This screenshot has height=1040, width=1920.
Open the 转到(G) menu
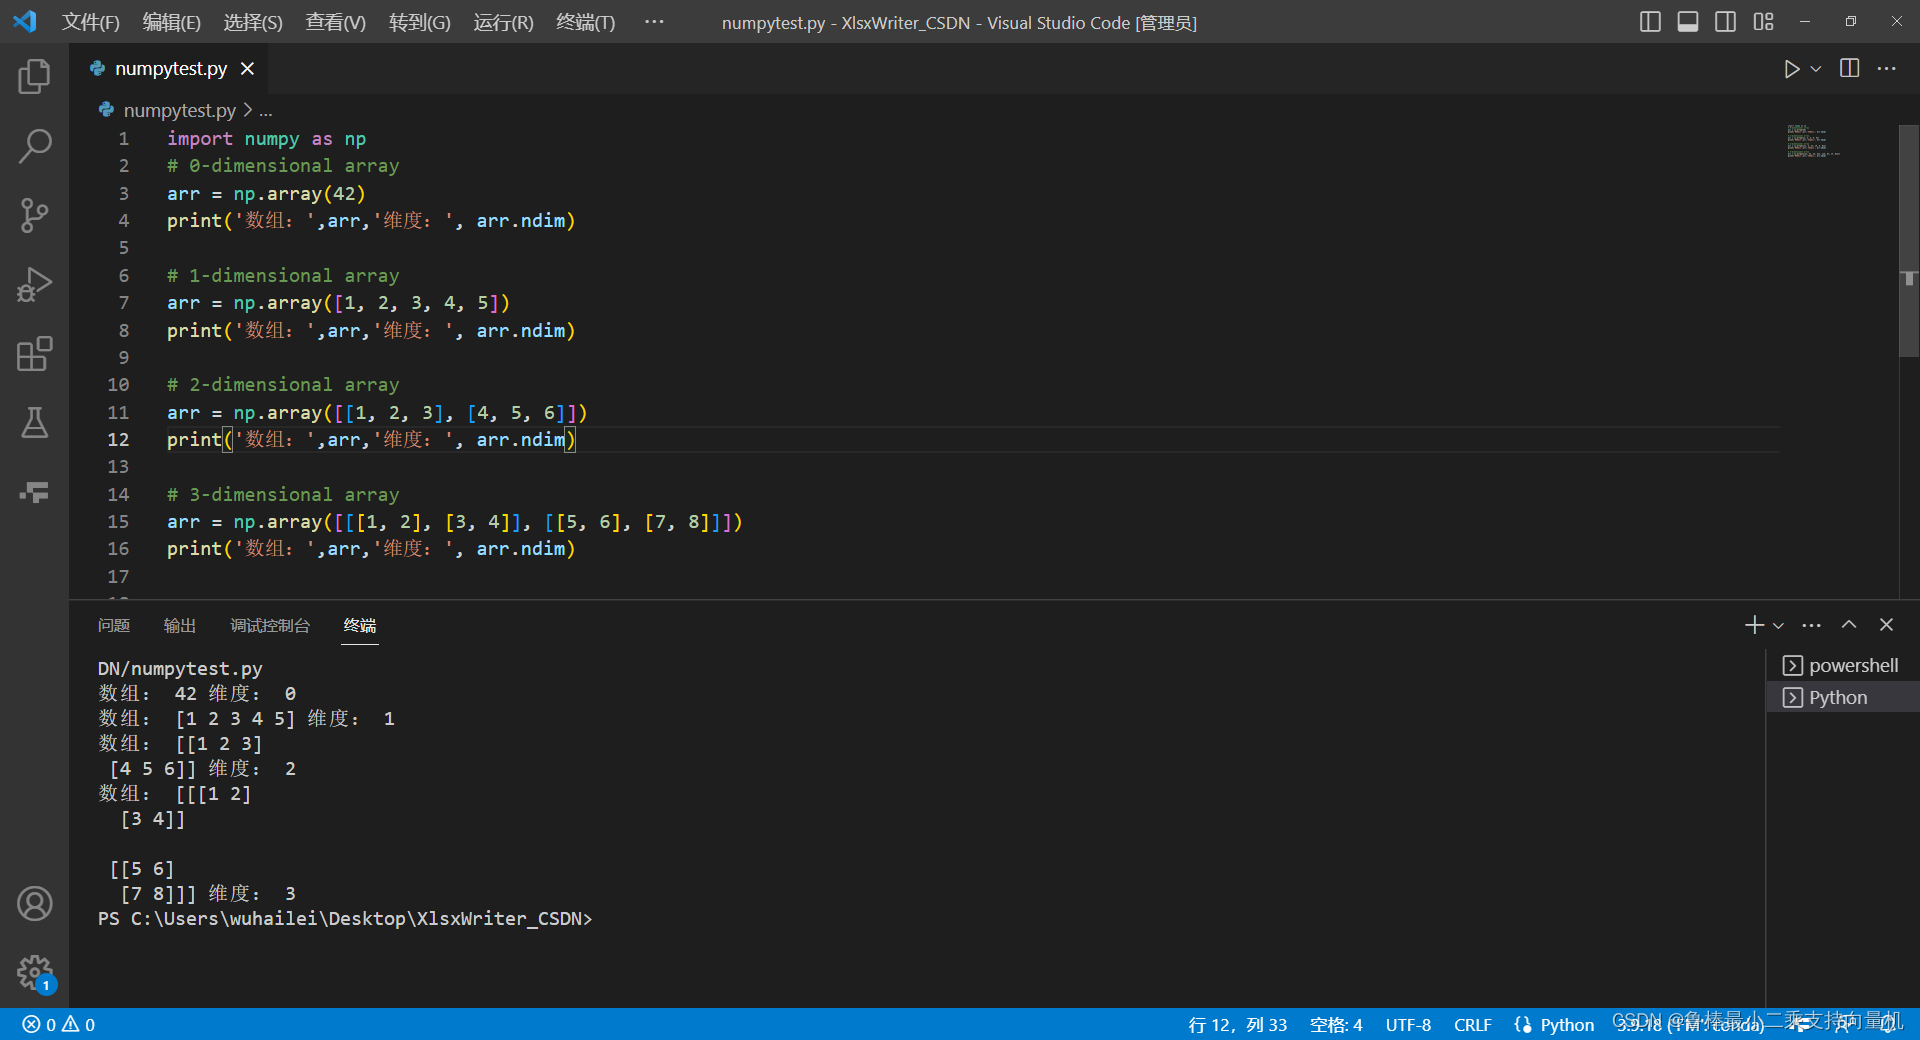420,22
